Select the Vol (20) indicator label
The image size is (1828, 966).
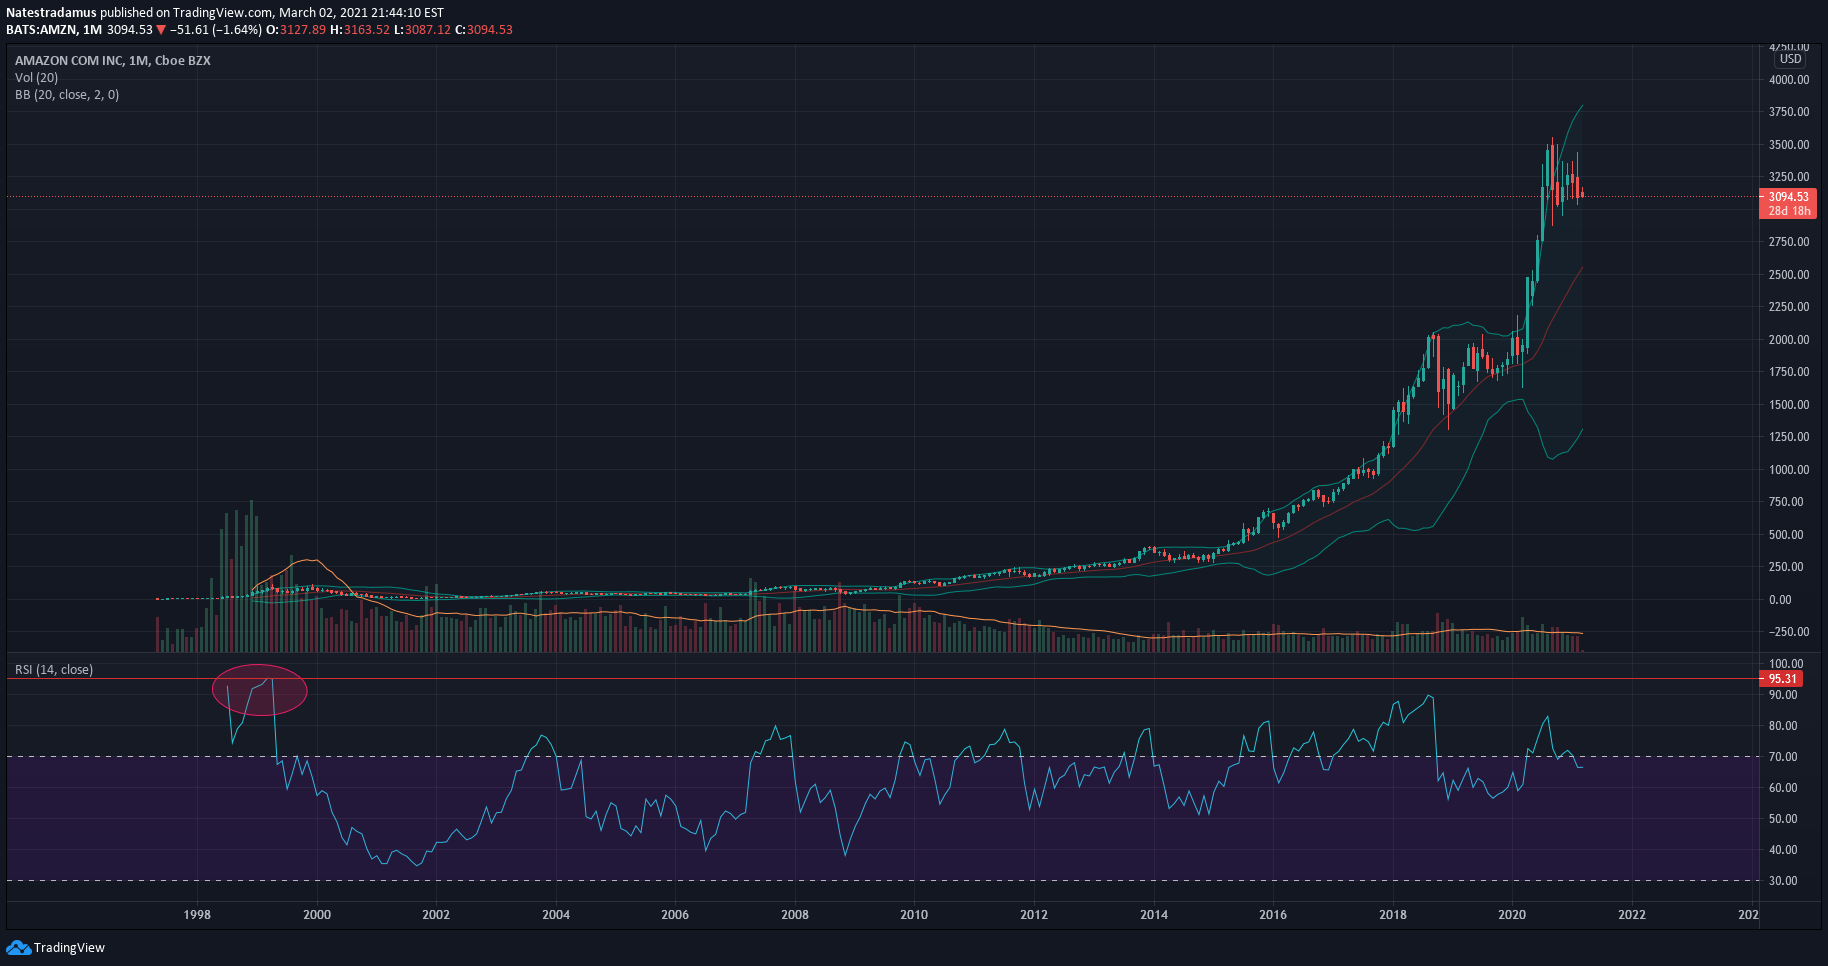[x=36, y=78]
